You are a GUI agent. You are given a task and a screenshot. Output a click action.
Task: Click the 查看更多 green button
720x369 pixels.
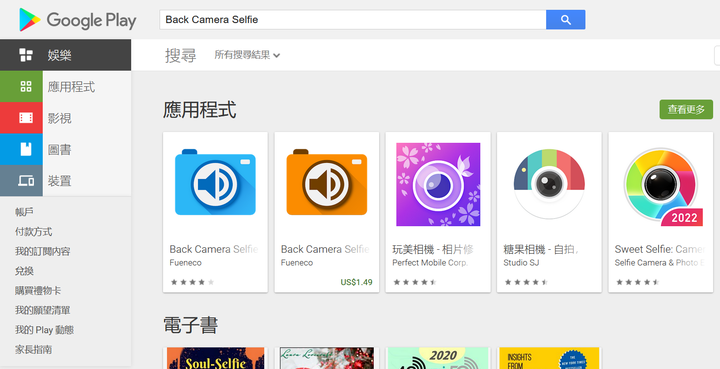(x=686, y=110)
